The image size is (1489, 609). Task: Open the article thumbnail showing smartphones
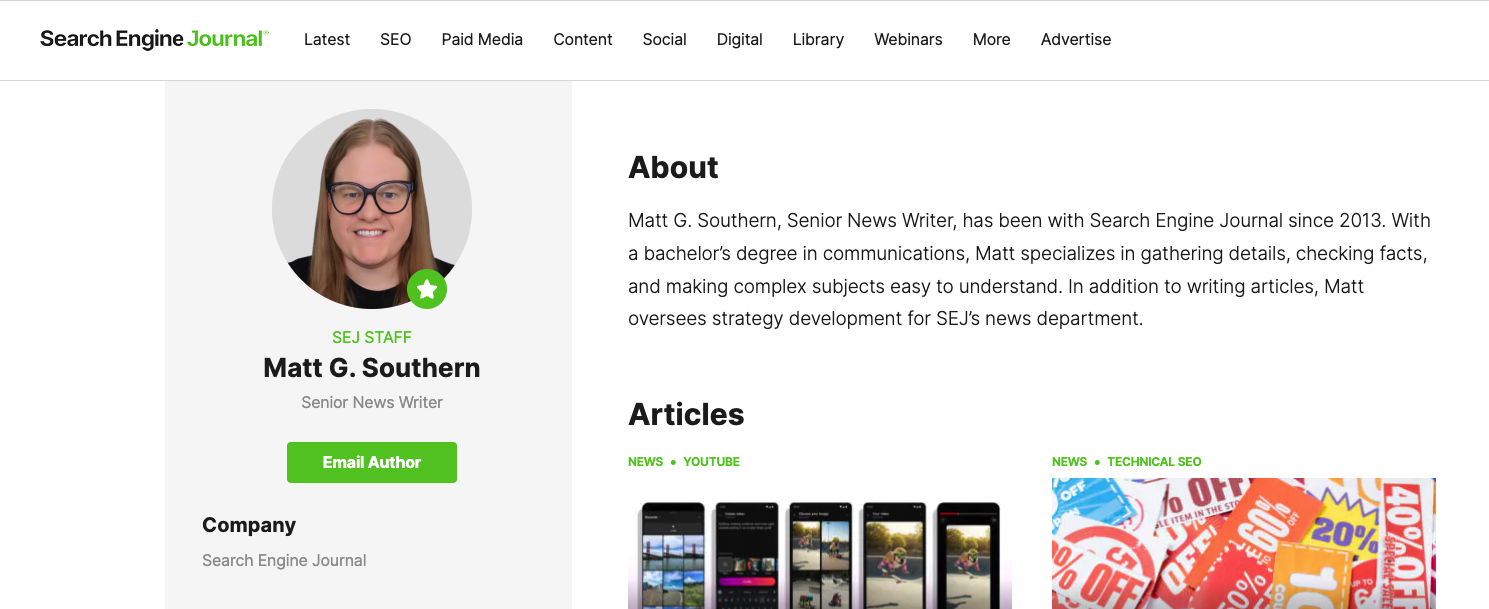(820, 544)
